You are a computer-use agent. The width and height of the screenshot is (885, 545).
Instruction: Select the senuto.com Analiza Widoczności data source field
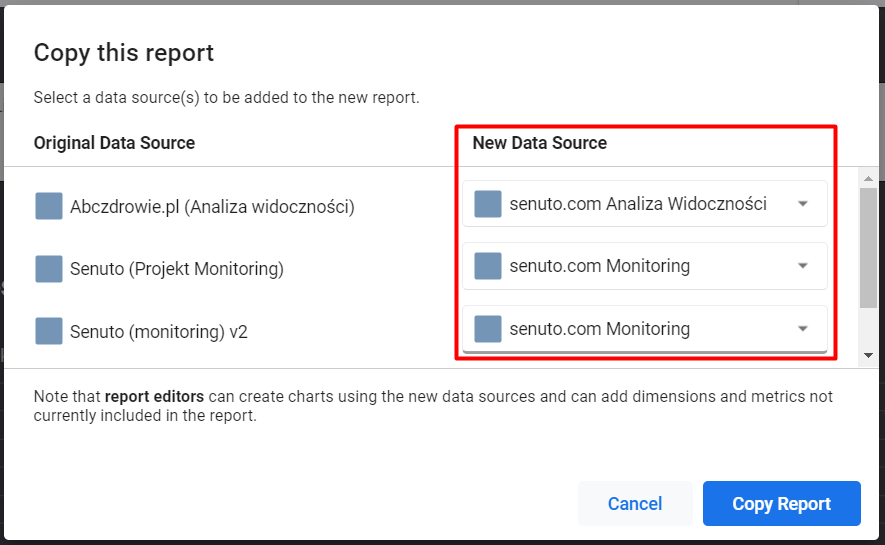tap(645, 204)
